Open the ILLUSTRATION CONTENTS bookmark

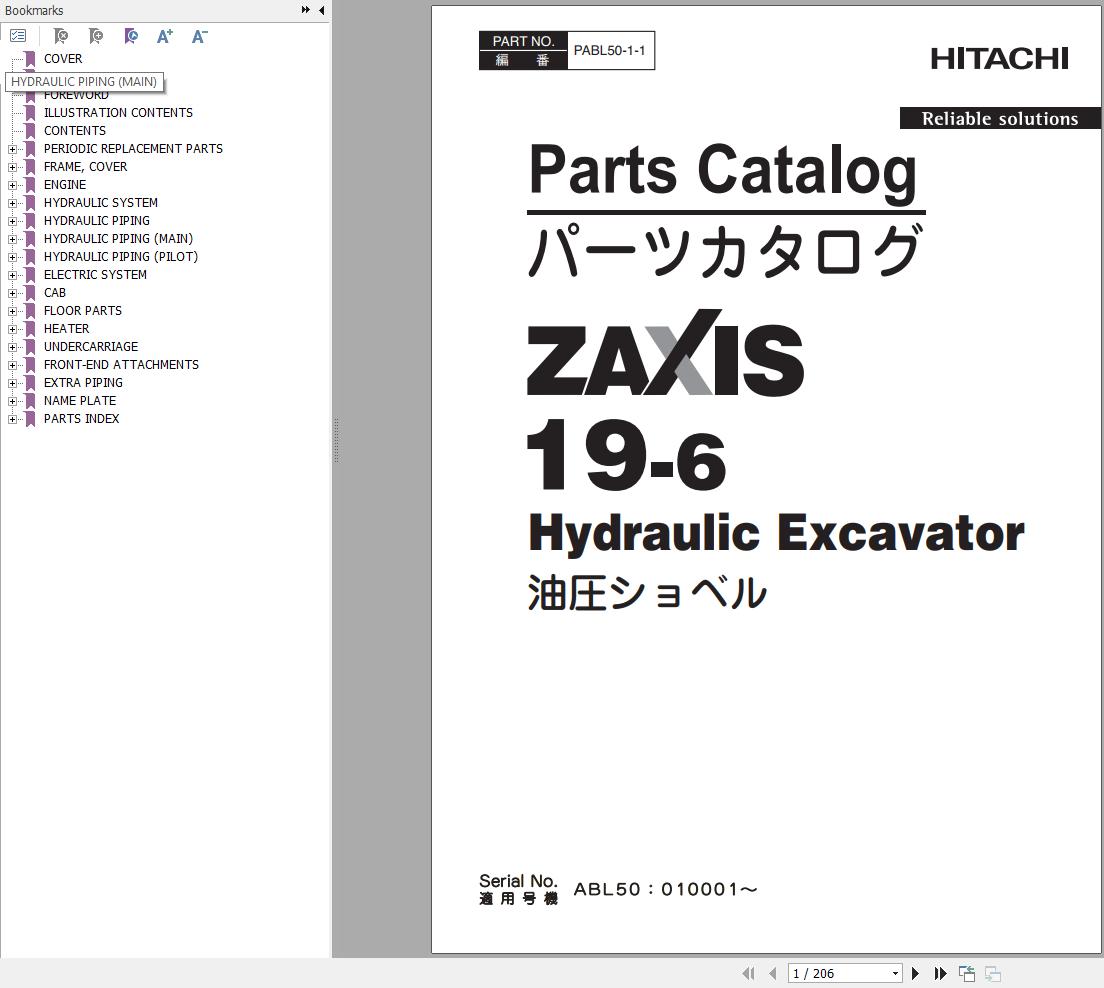118,113
